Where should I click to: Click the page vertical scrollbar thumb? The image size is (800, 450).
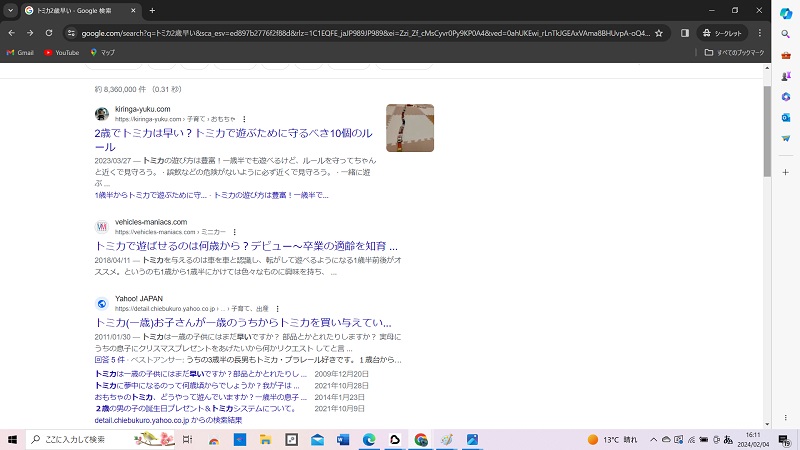click(x=767, y=132)
